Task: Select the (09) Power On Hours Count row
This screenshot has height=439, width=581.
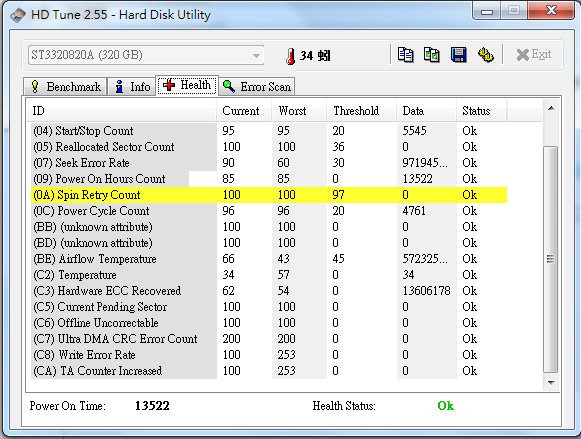Action: (269, 179)
